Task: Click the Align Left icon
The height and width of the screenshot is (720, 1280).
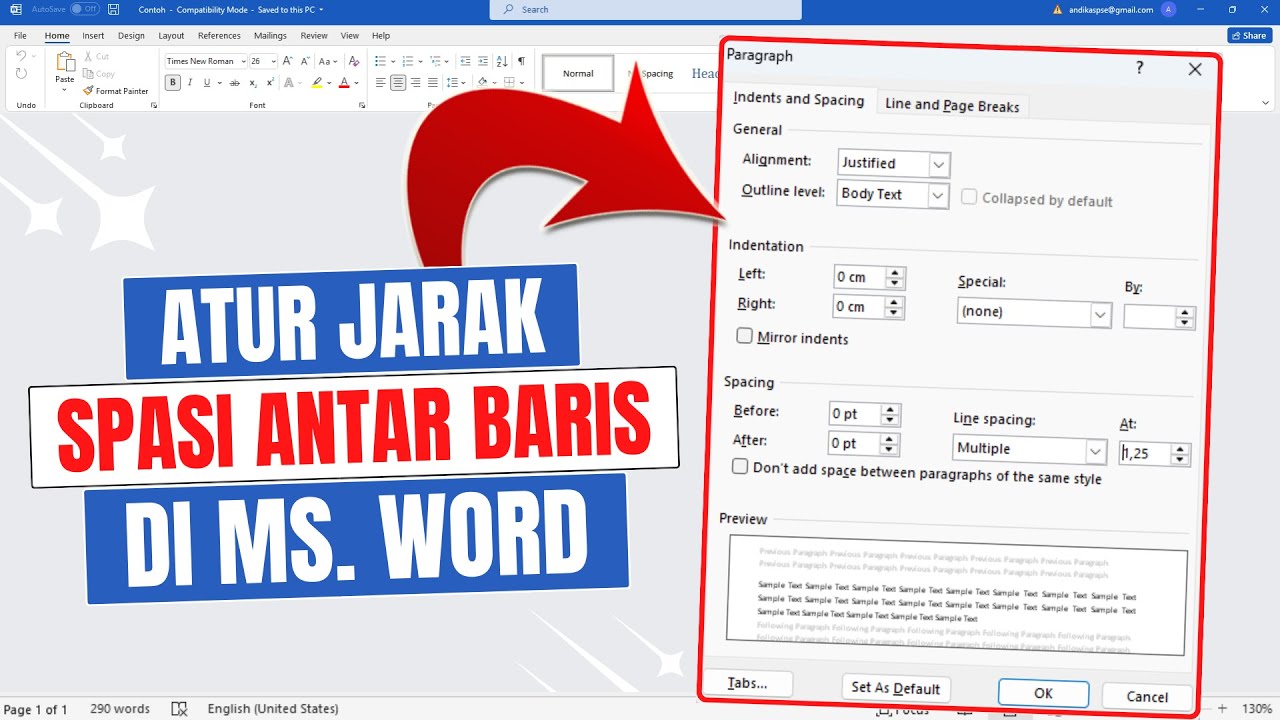Action: point(381,83)
